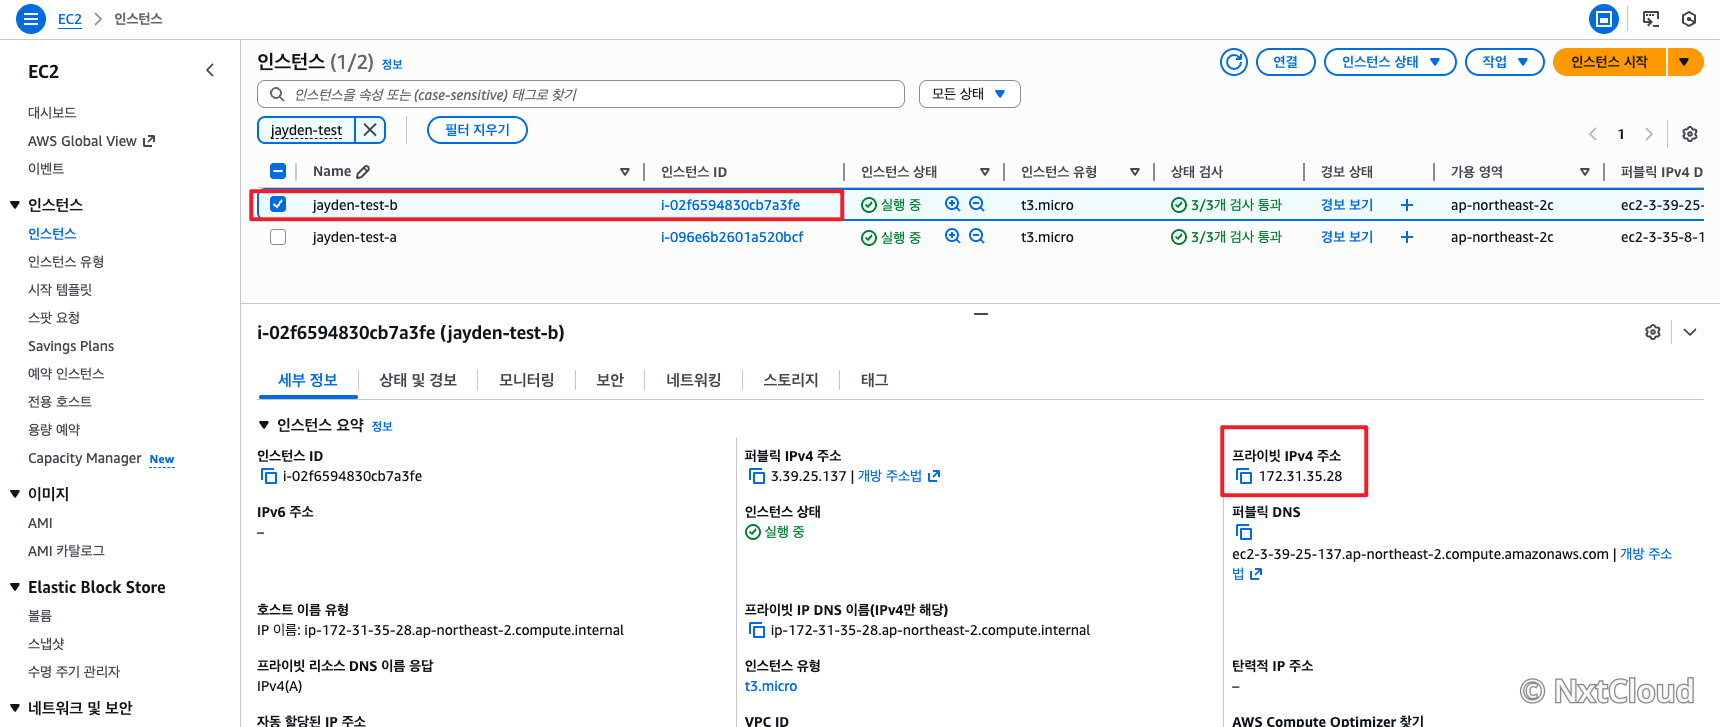
Task: Open the blue panel icon in top bar
Action: point(1604,19)
